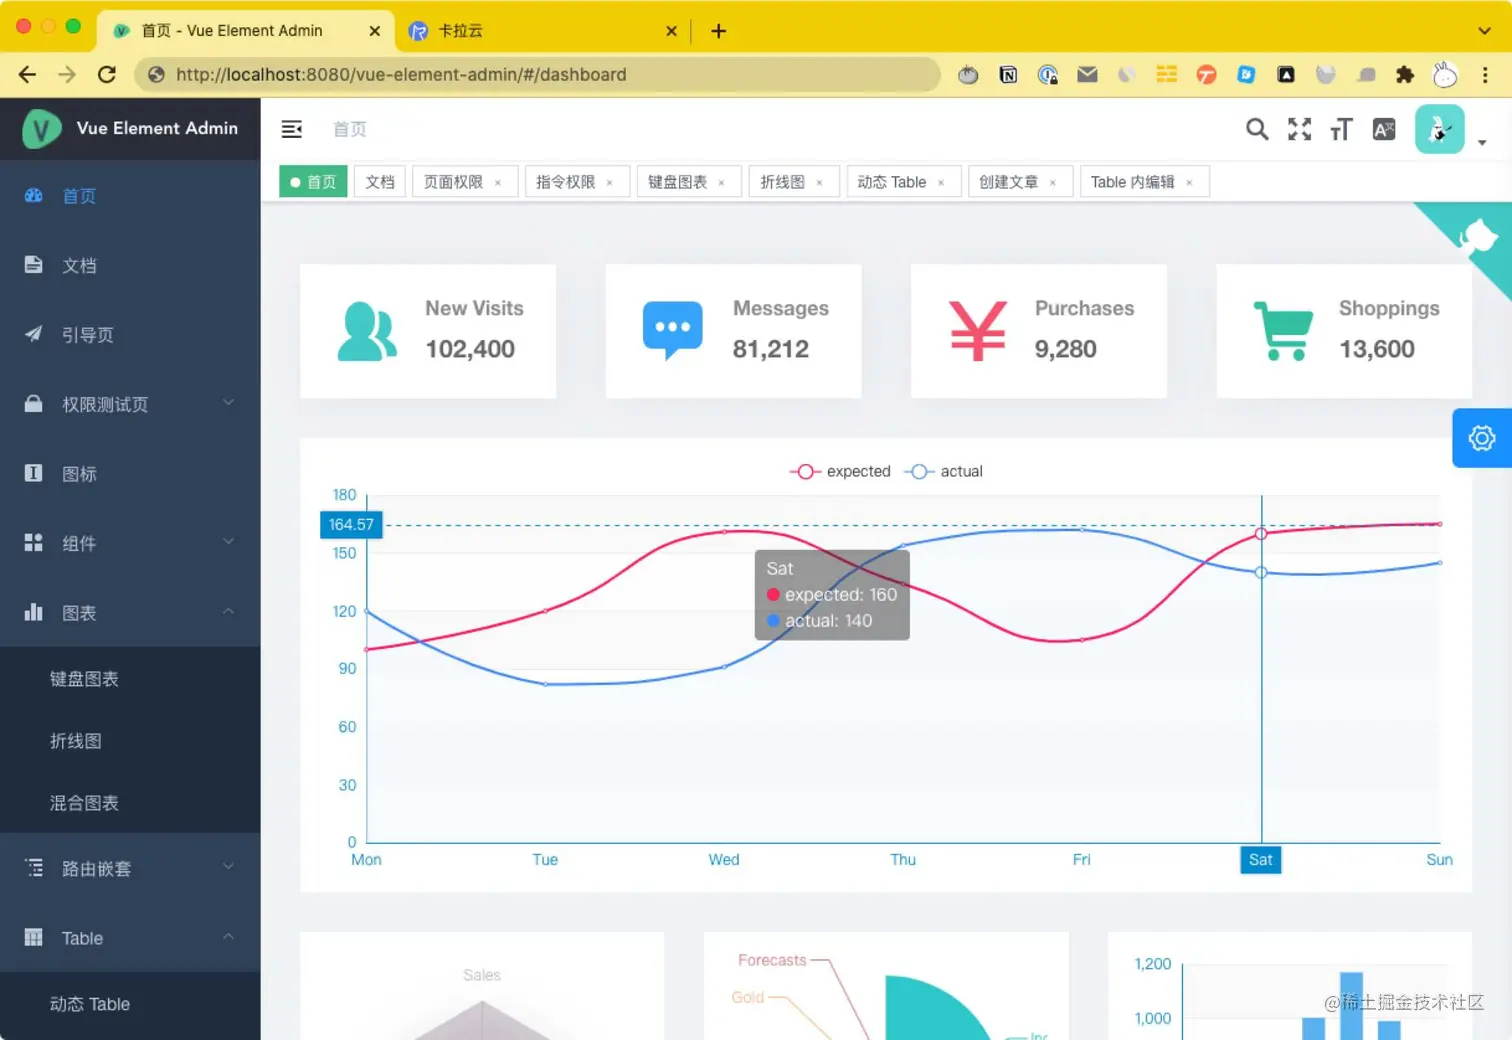Open 折线图 in the sidebar submenu
This screenshot has height=1040, width=1512.
(x=130, y=741)
